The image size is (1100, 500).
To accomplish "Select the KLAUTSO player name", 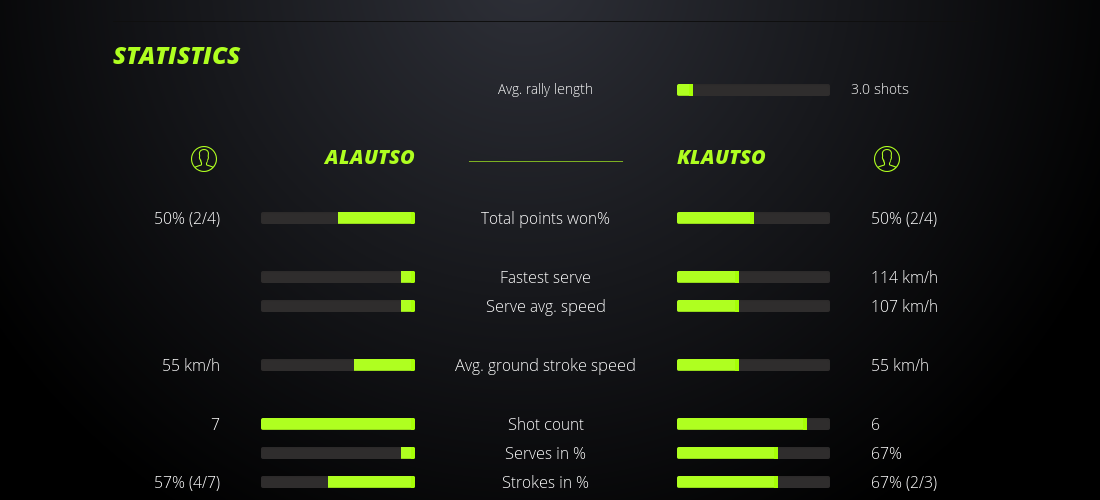I will click(721, 157).
